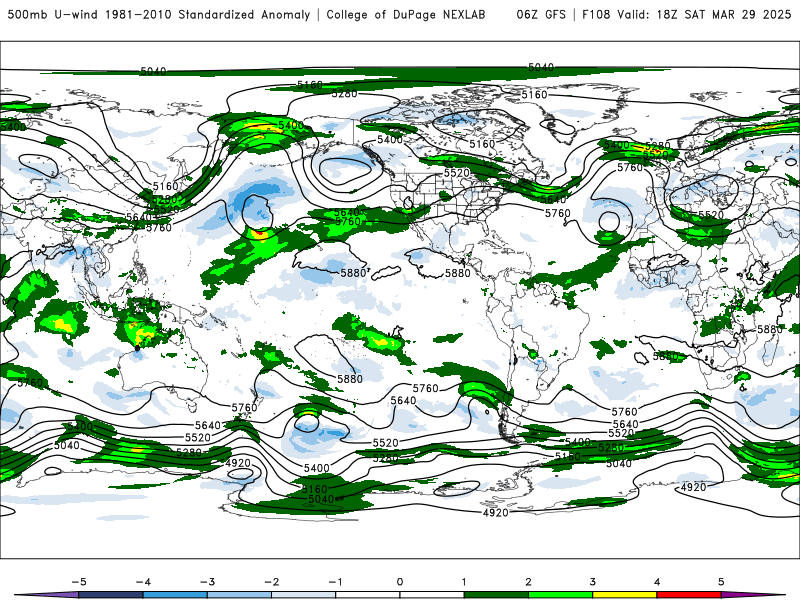Click the "1" colorbar tick label

tap(464, 582)
